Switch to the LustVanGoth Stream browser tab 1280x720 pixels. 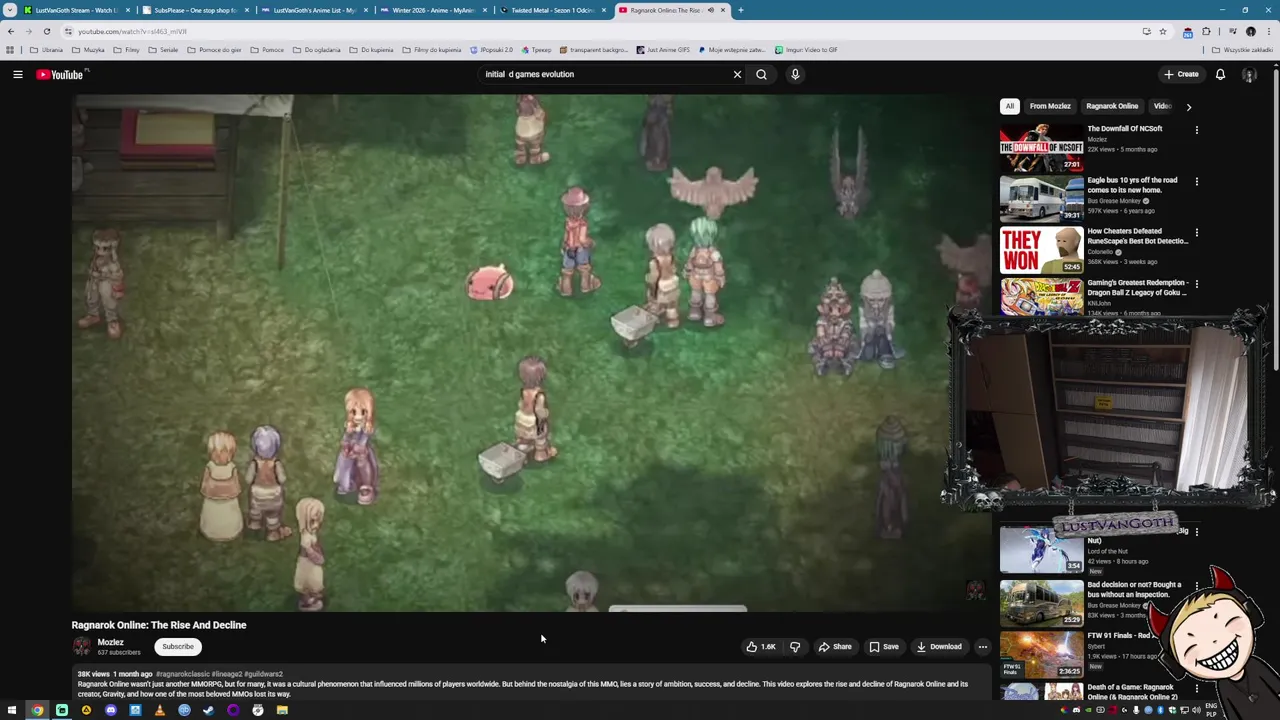[x=75, y=10]
